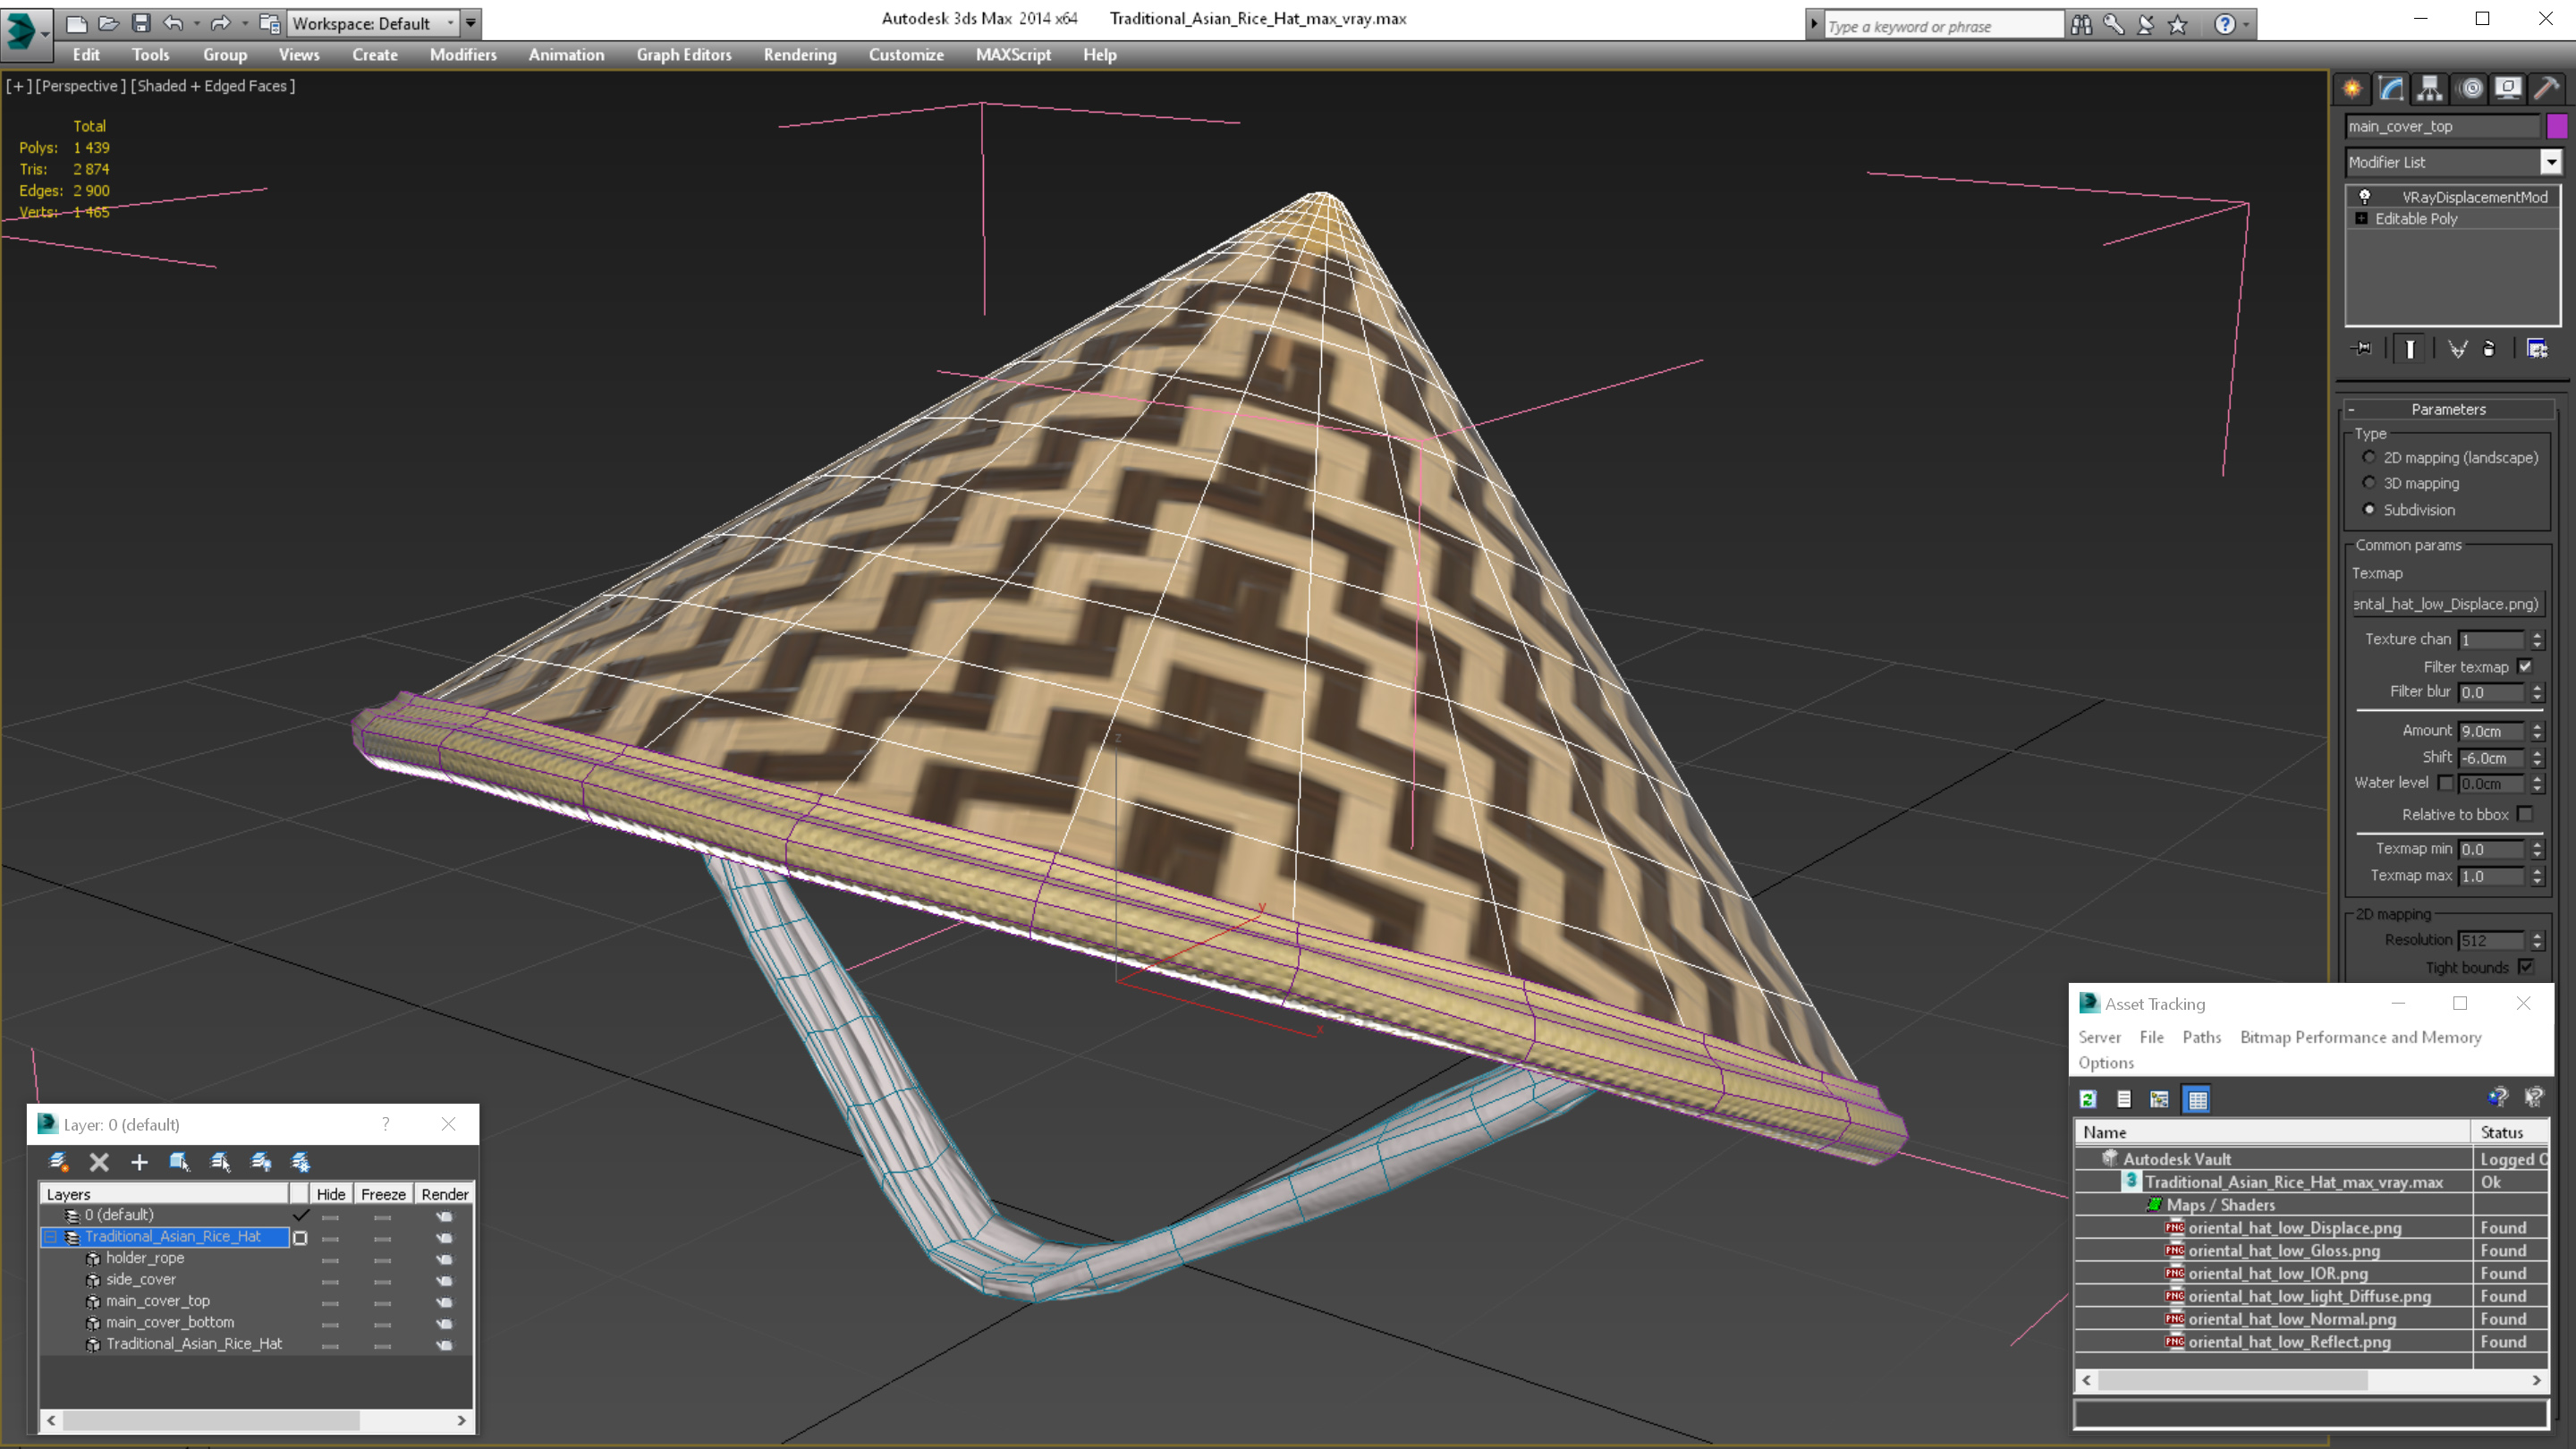Image resolution: width=2576 pixels, height=1449 pixels.
Task: Click the purple object color swatch
Action: point(2556,126)
